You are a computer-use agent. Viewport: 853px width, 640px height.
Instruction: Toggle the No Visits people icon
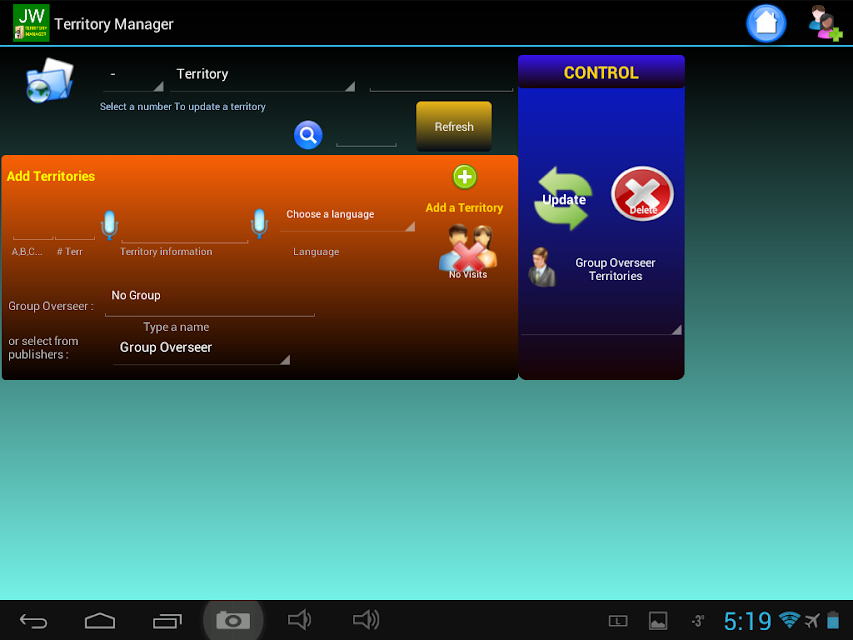[x=468, y=252]
